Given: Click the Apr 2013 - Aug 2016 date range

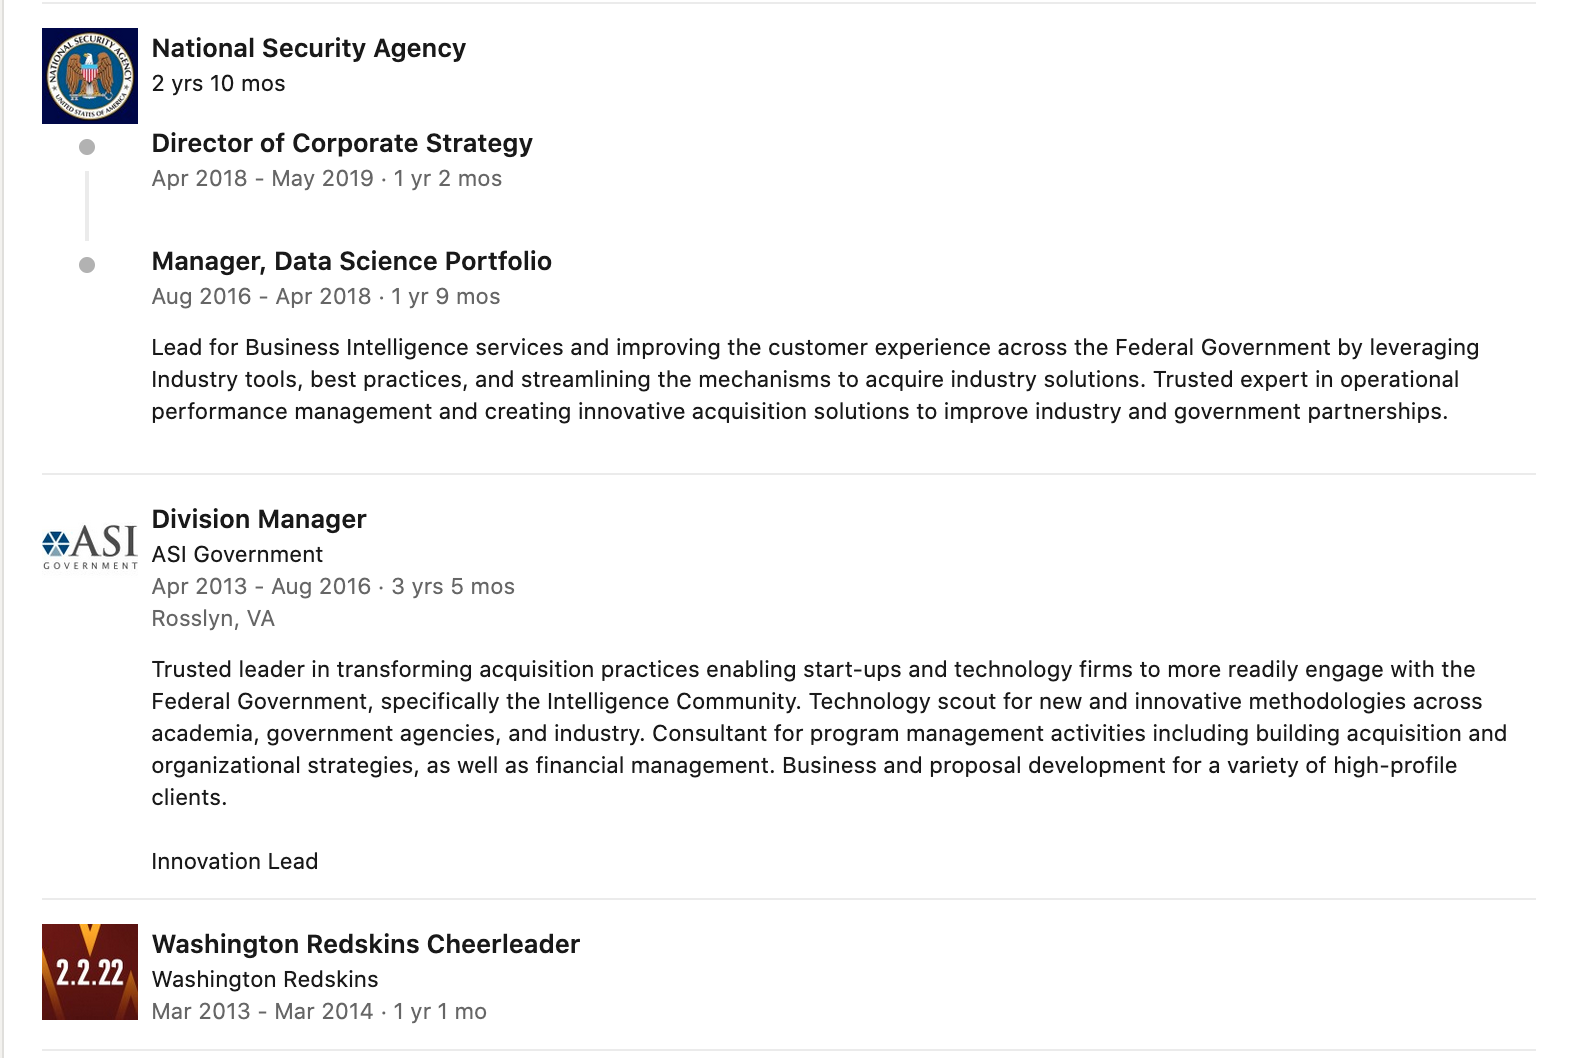Looking at the screenshot, I should (262, 586).
